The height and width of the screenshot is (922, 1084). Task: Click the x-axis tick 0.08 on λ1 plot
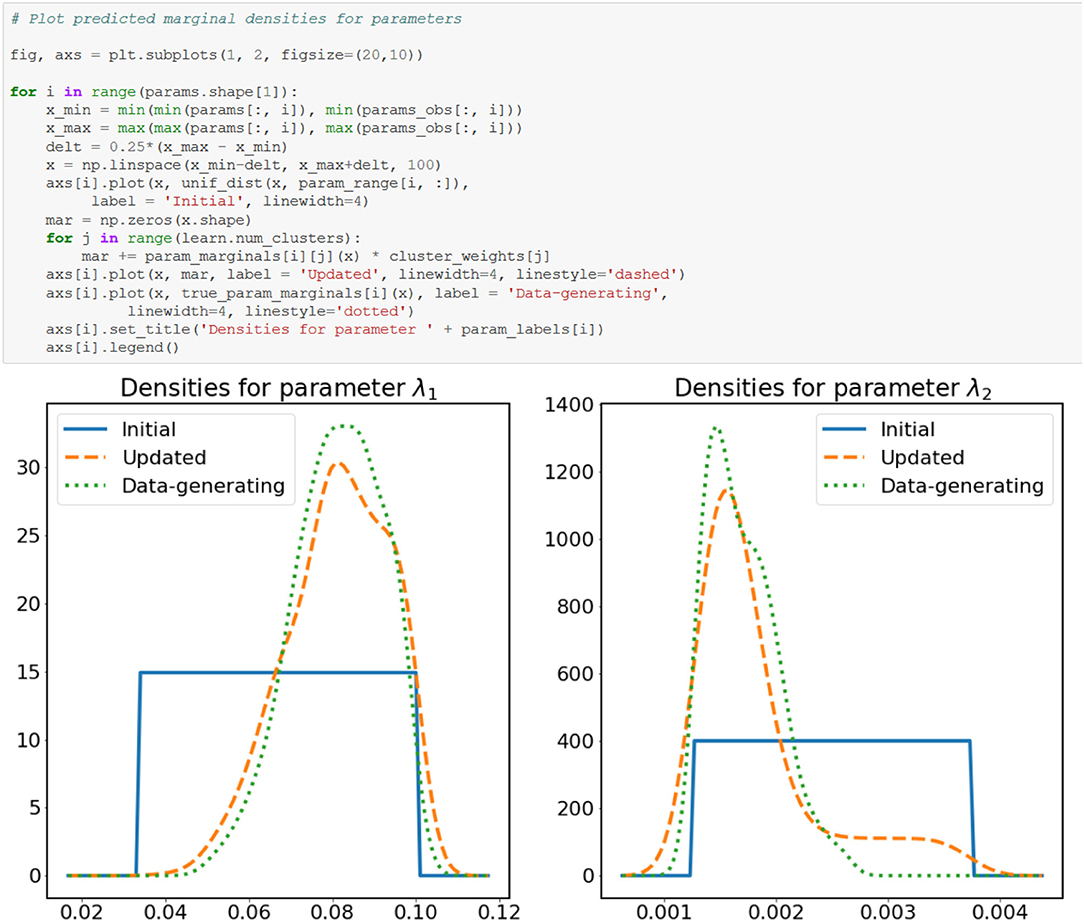click(x=333, y=912)
